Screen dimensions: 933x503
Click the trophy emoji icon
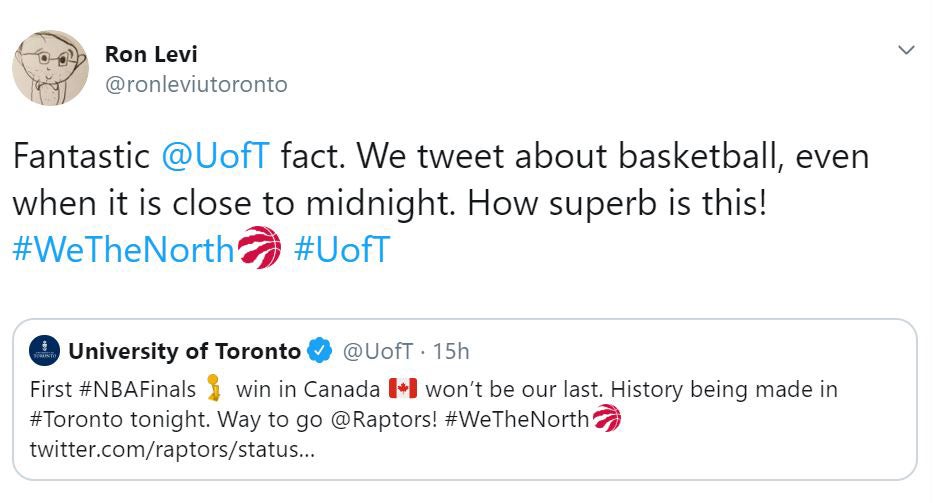(x=213, y=388)
